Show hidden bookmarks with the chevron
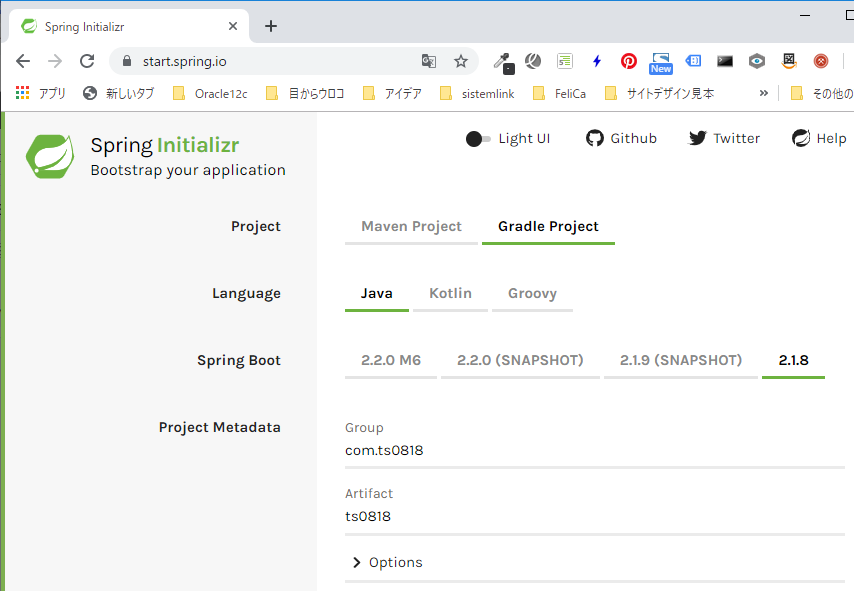The height and width of the screenshot is (591, 854). (764, 93)
